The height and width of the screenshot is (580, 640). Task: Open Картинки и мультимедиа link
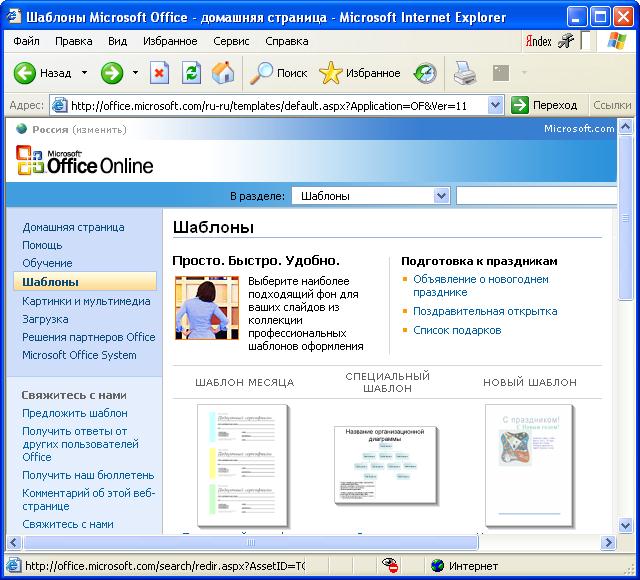coord(86,301)
